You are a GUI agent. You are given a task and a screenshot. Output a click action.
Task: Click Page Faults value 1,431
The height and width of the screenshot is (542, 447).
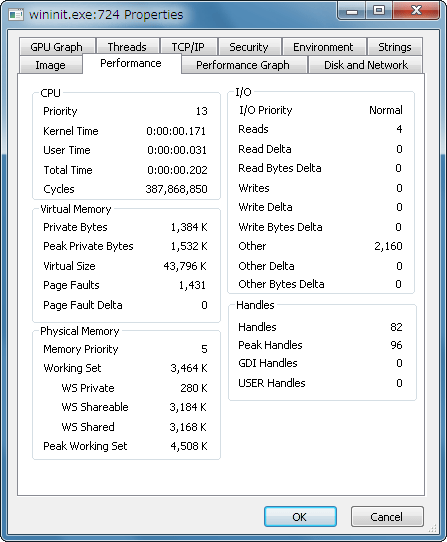tap(192, 285)
